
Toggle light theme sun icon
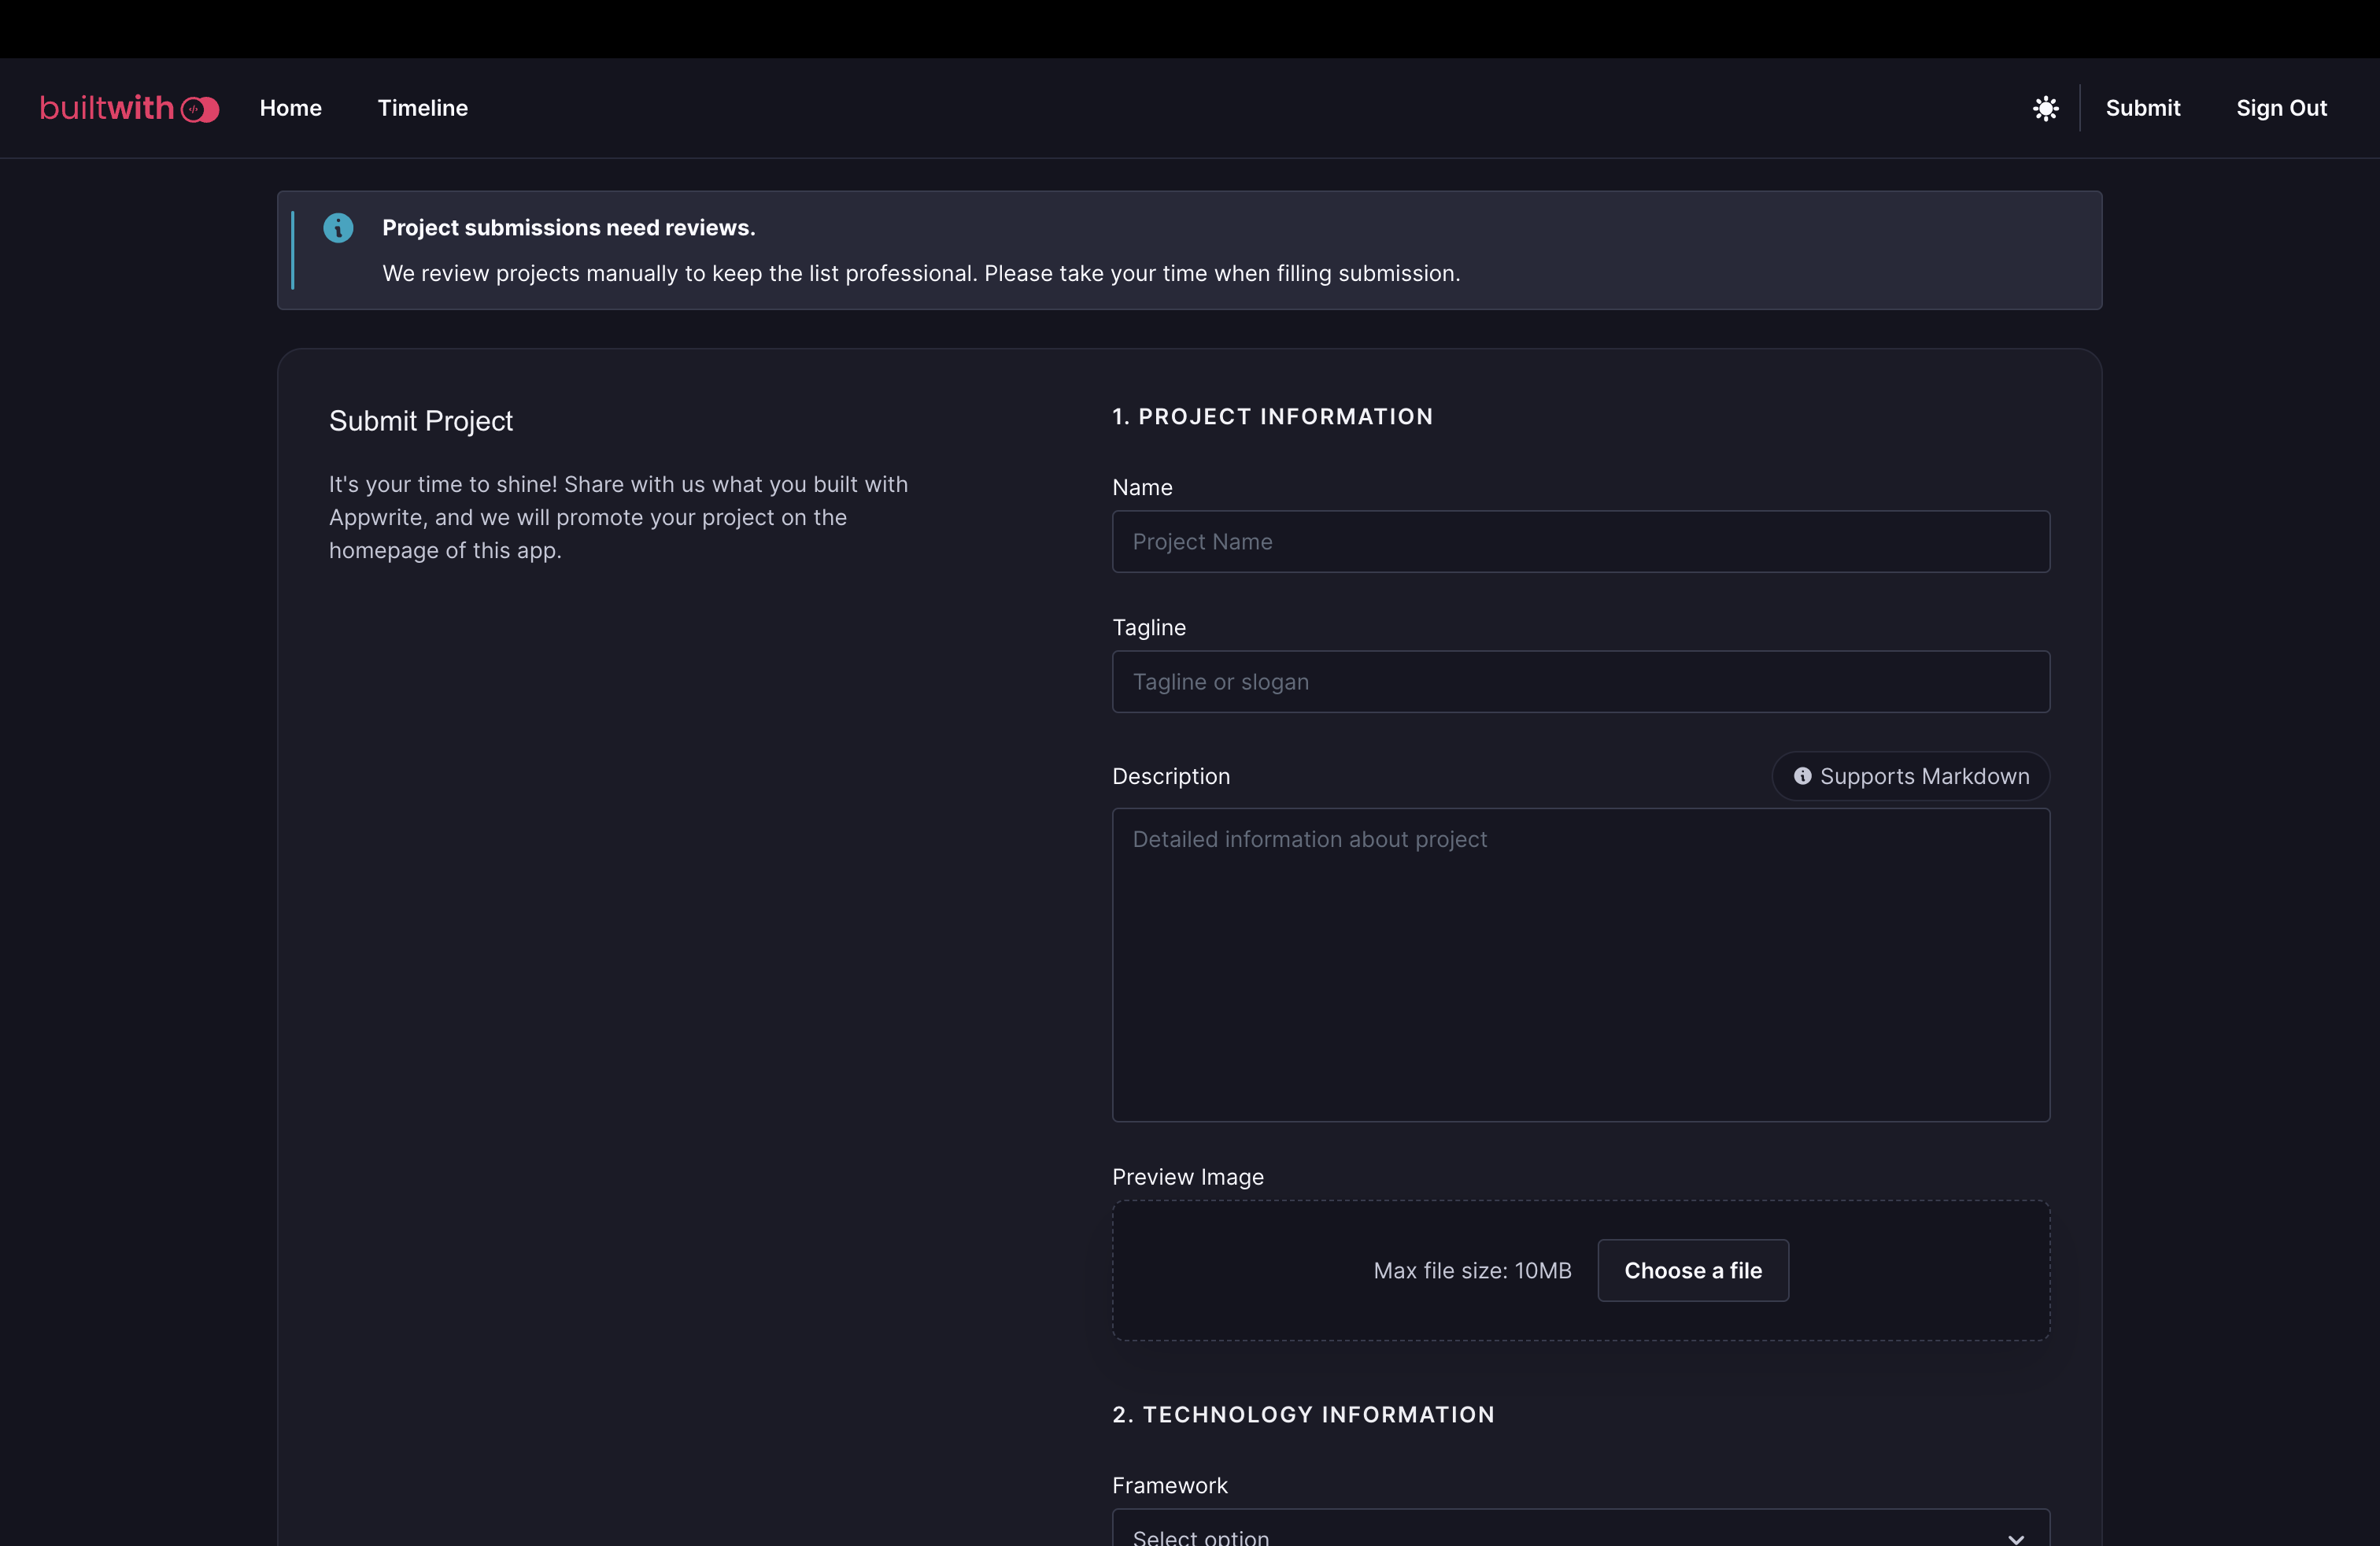coord(2046,108)
